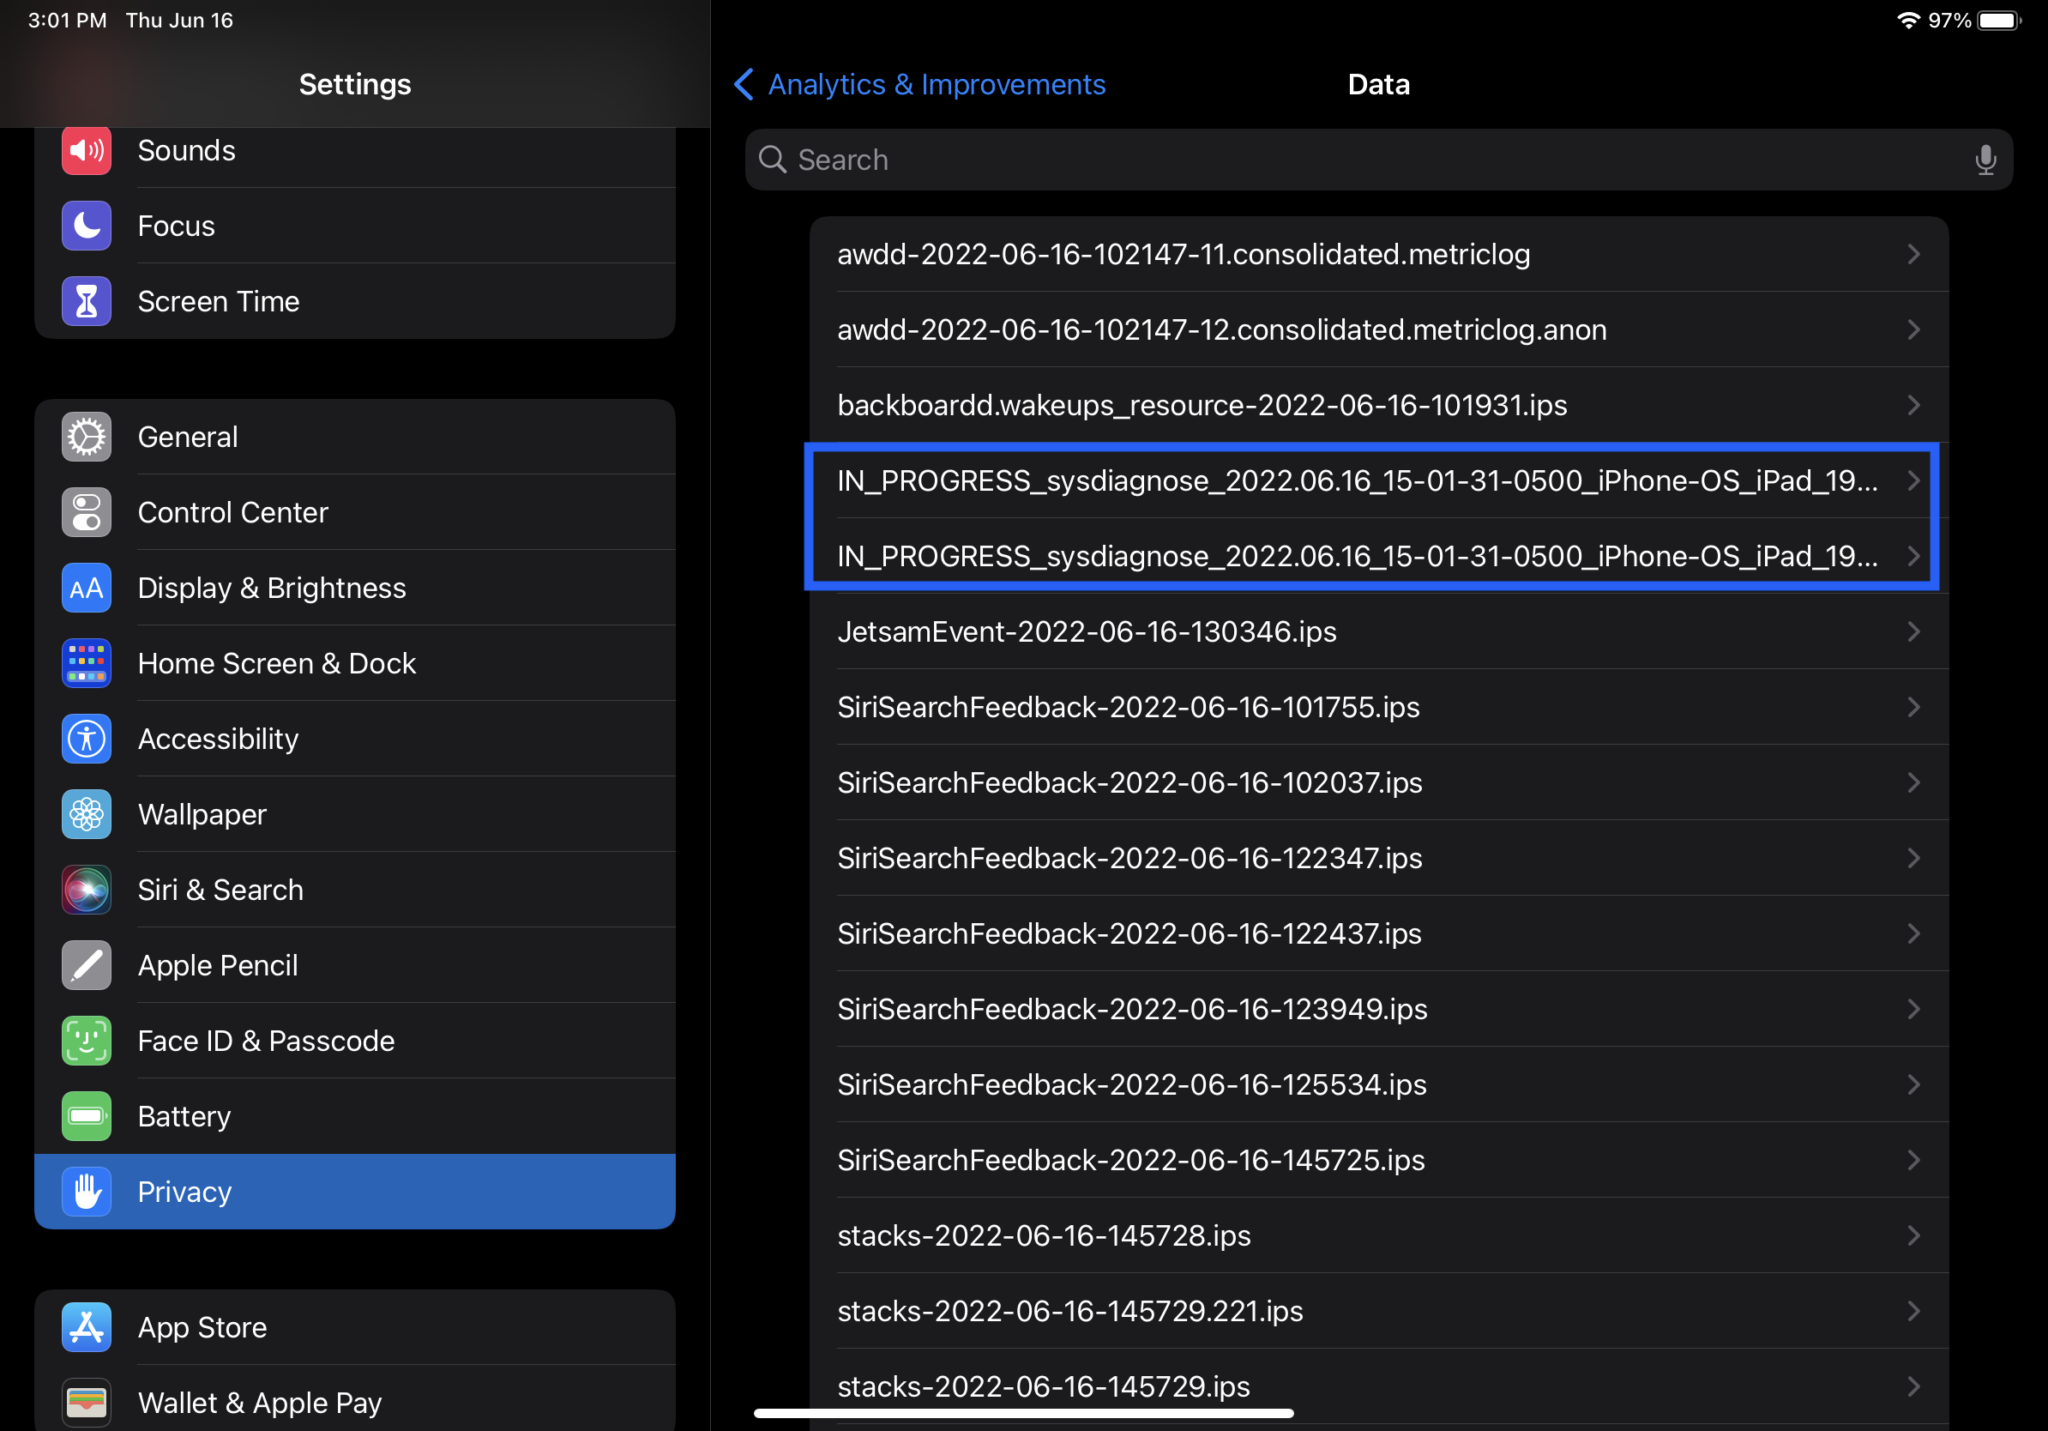Tap the Display & Brightness AA icon
2048x1431 pixels.
click(87, 588)
